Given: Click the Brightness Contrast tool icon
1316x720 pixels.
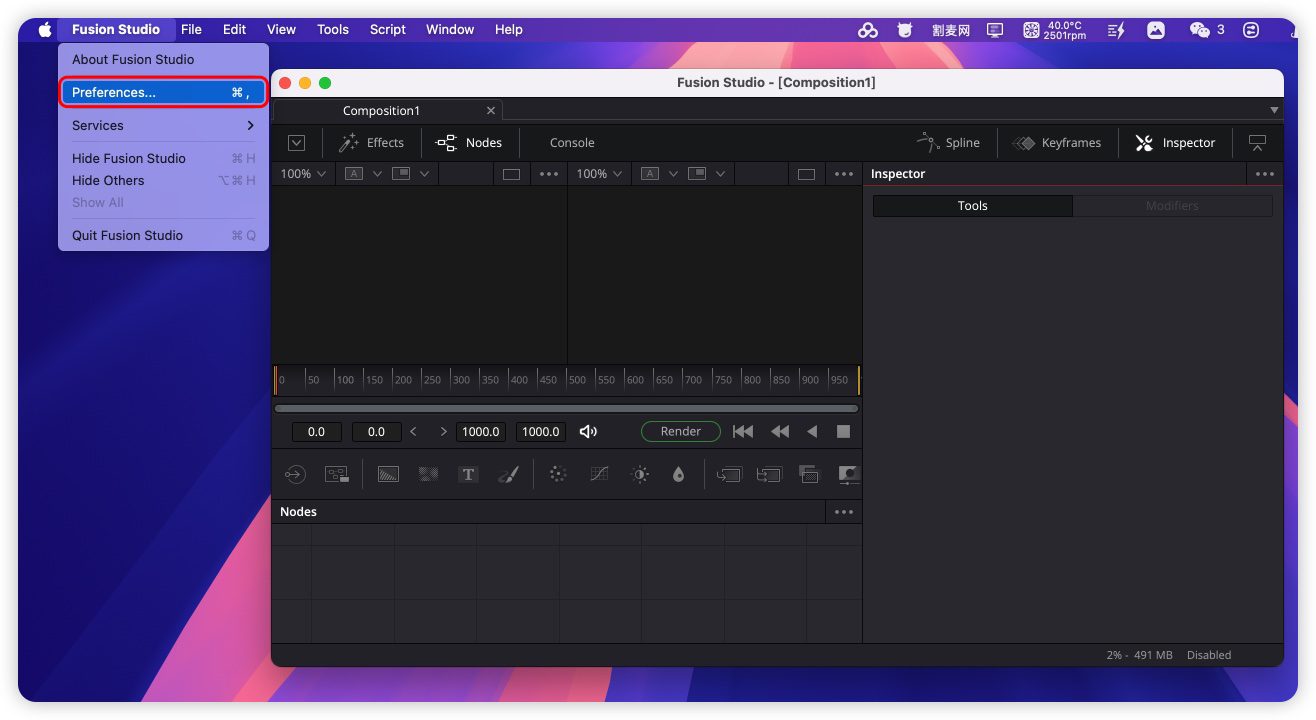Looking at the screenshot, I should [x=640, y=474].
